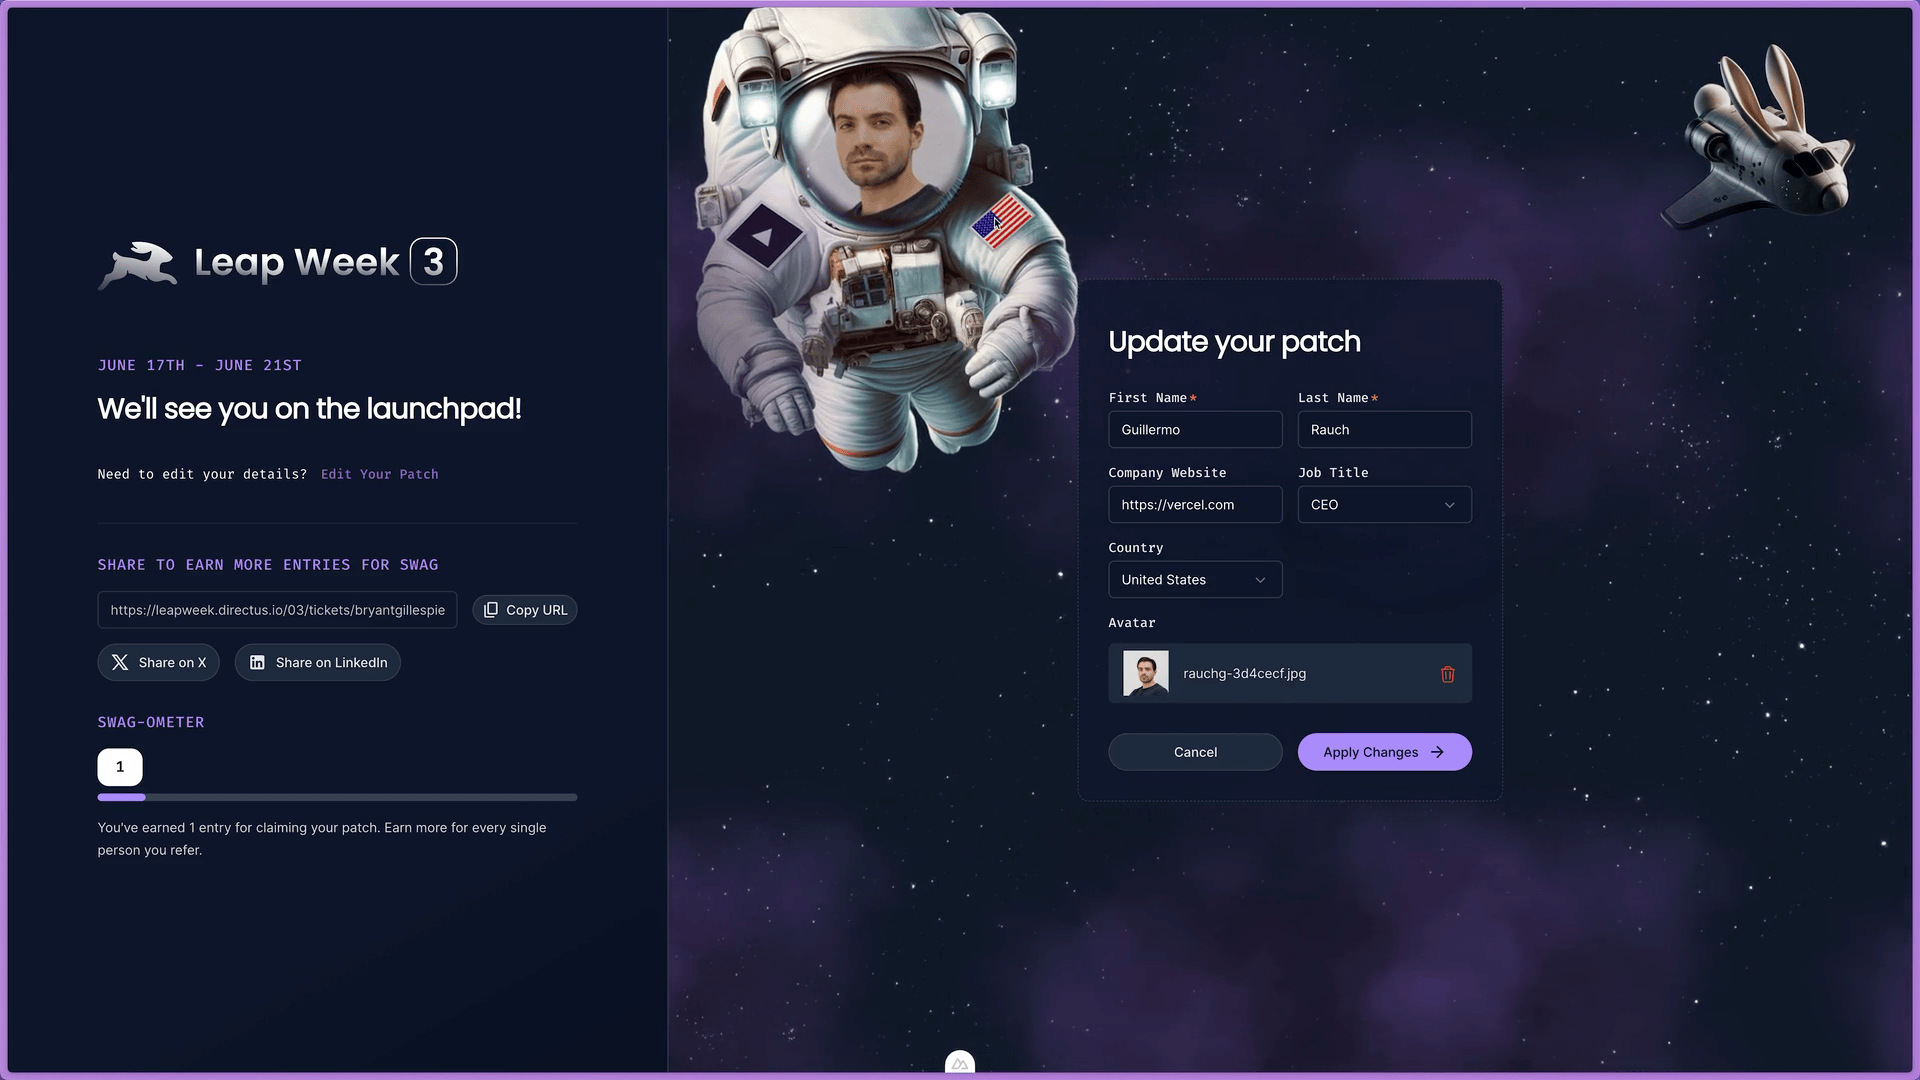Click the rauchg avatar thumbnail image
The image size is (1920, 1080).
pos(1145,674)
